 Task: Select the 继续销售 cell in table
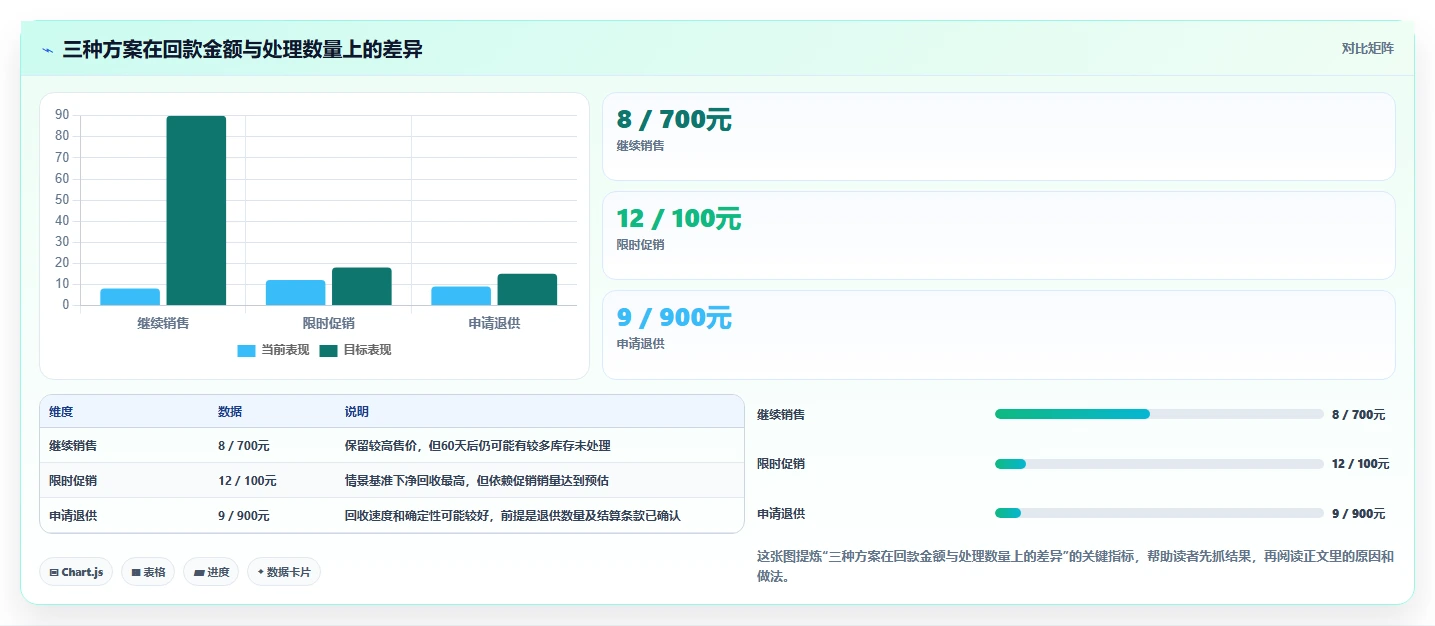click(x=73, y=446)
